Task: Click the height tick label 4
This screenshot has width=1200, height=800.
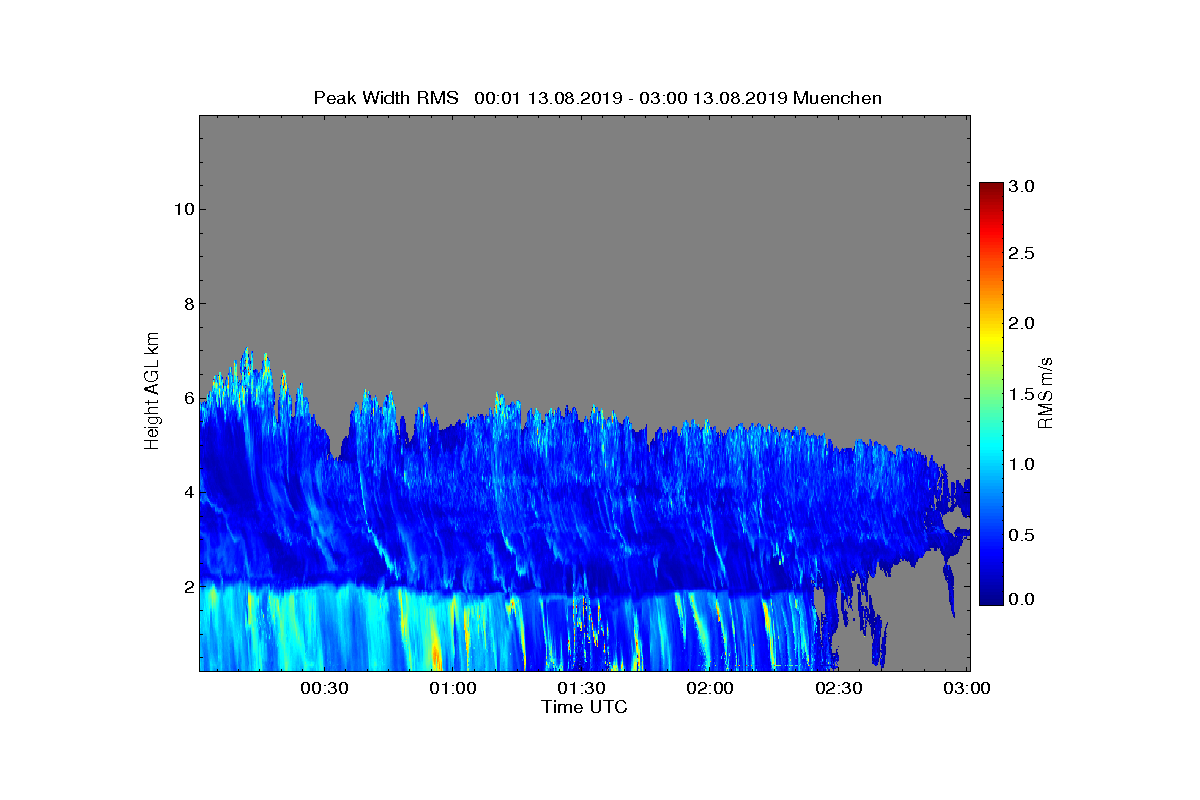Action: pyautogui.click(x=187, y=492)
